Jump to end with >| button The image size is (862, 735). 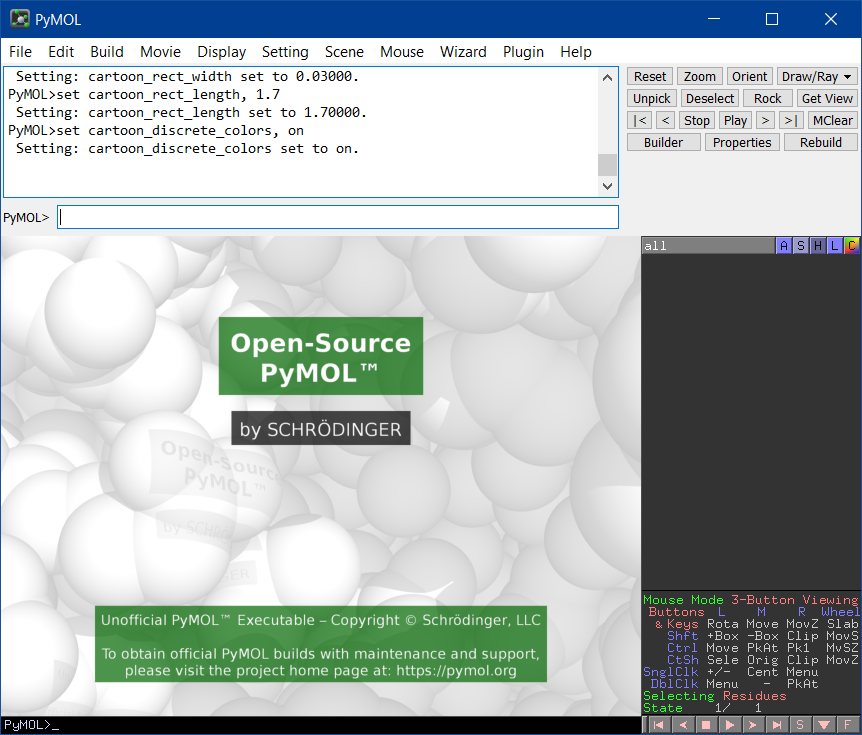pyautogui.click(x=791, y=120)
